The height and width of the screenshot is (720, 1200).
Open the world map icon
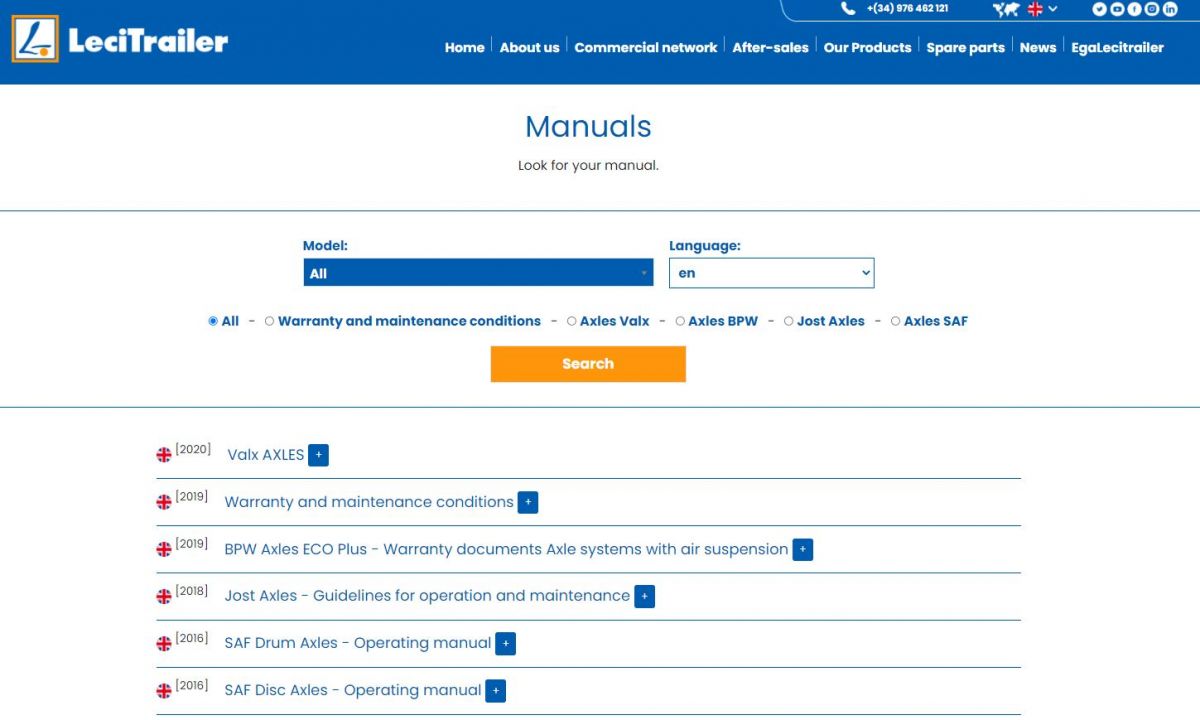[1006, 9]
